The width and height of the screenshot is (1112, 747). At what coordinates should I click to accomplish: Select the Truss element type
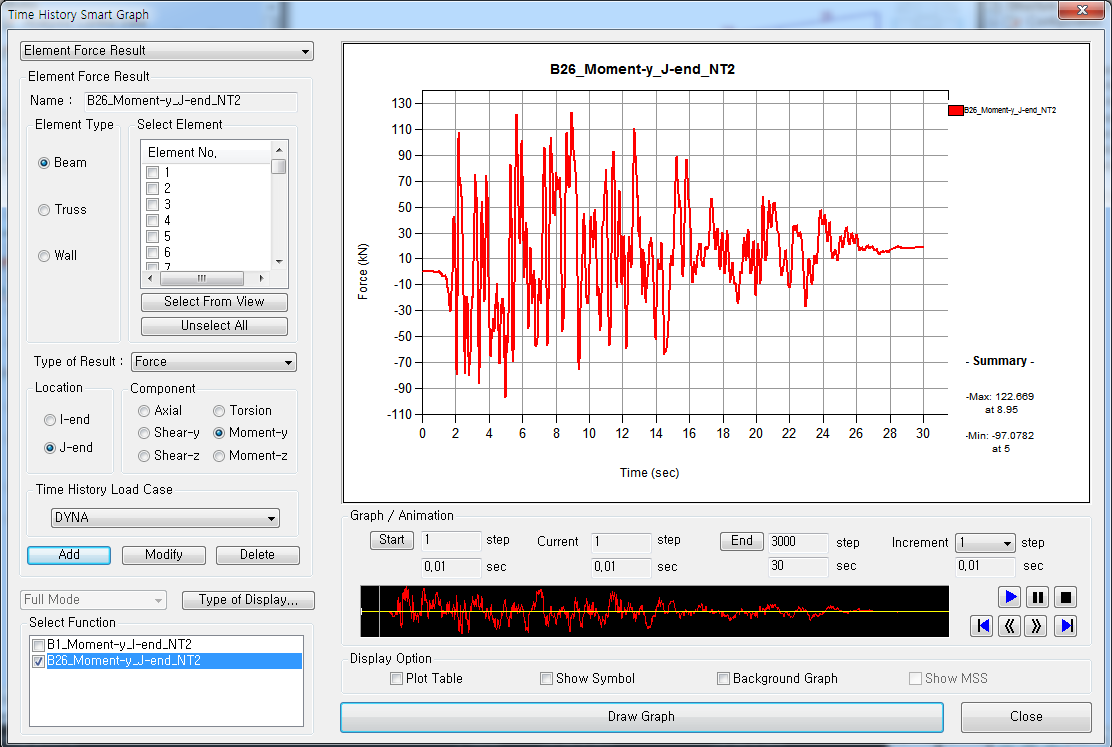(x=44, y=210)
